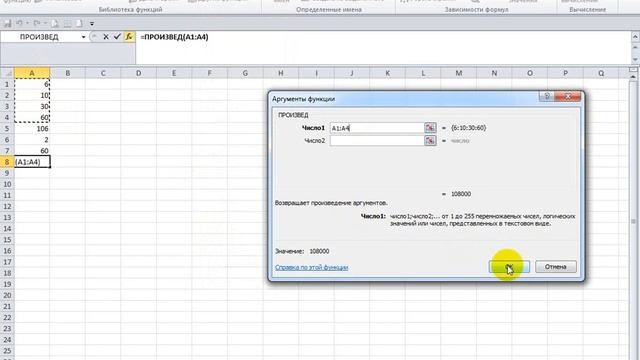Collapse dialog via Число2 range selector icon
The image size is (640, 360).
(430, 140)
